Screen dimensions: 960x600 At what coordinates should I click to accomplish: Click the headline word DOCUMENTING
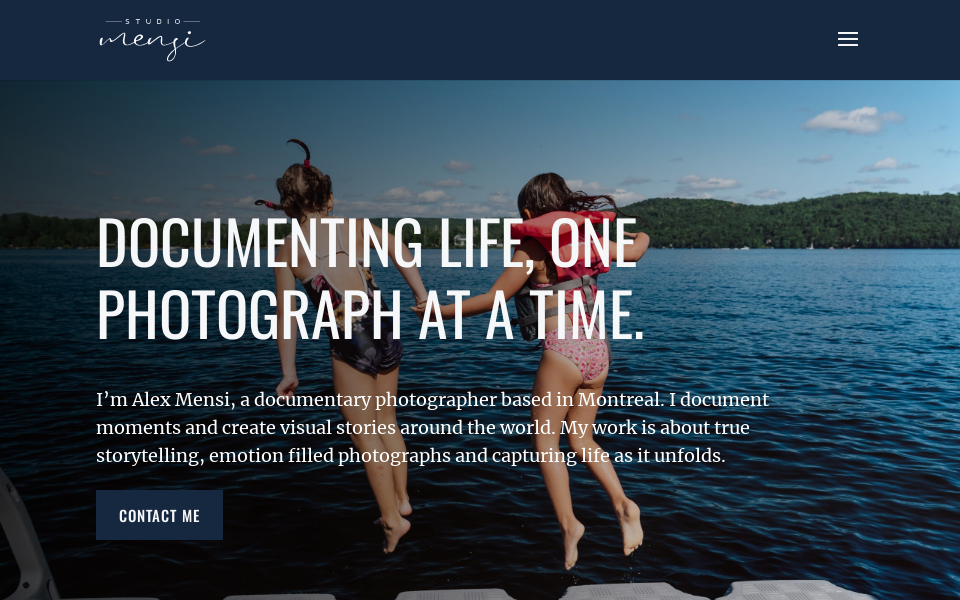click(x=260, y=242)
